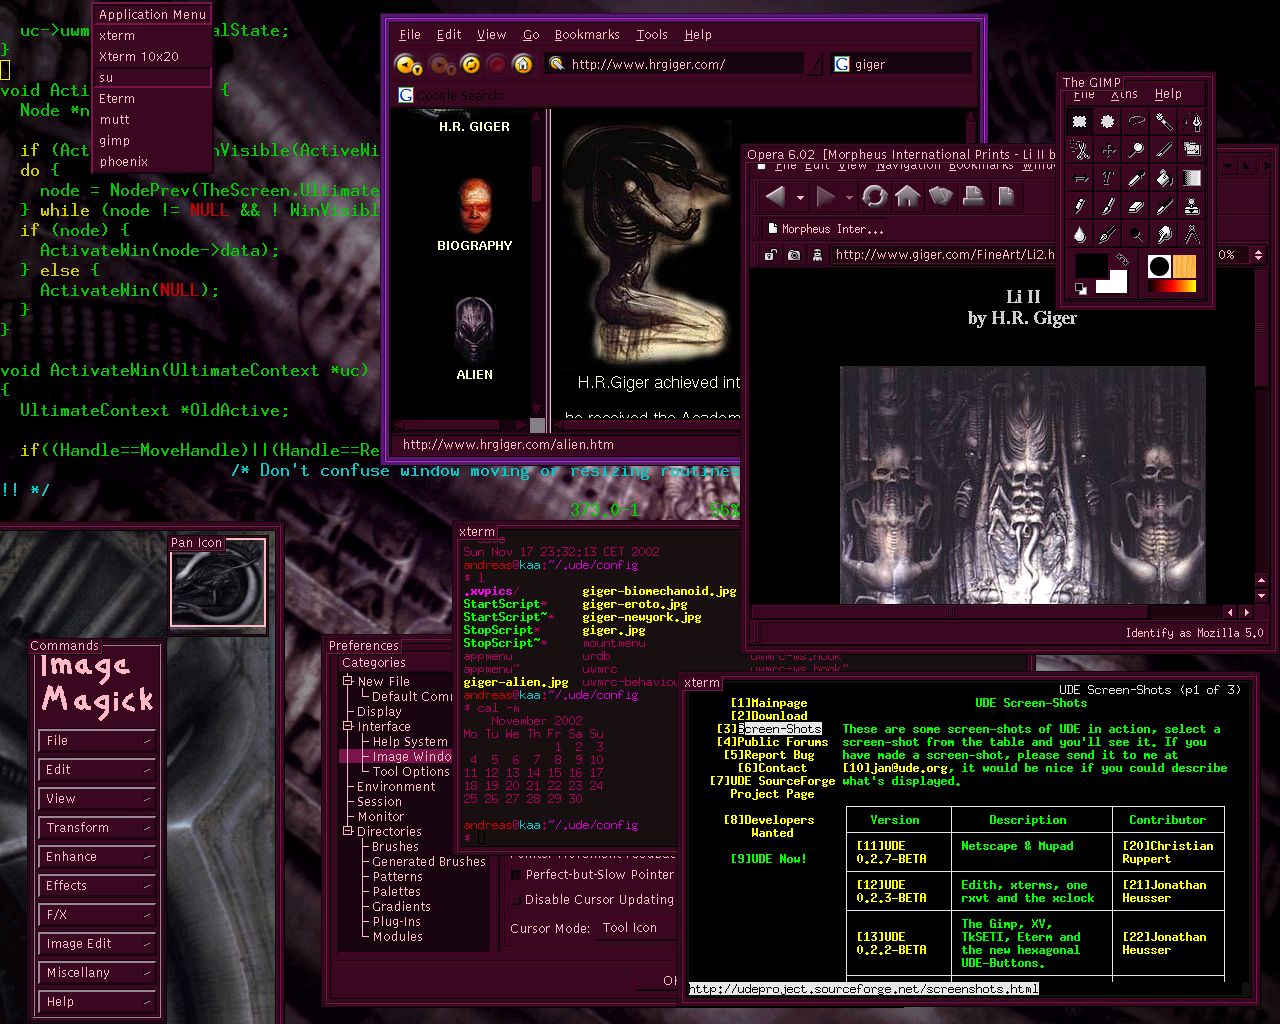1280x1024 pixels.
Task: Click ImageMagick Image Edit button
Action: [99, 944]
